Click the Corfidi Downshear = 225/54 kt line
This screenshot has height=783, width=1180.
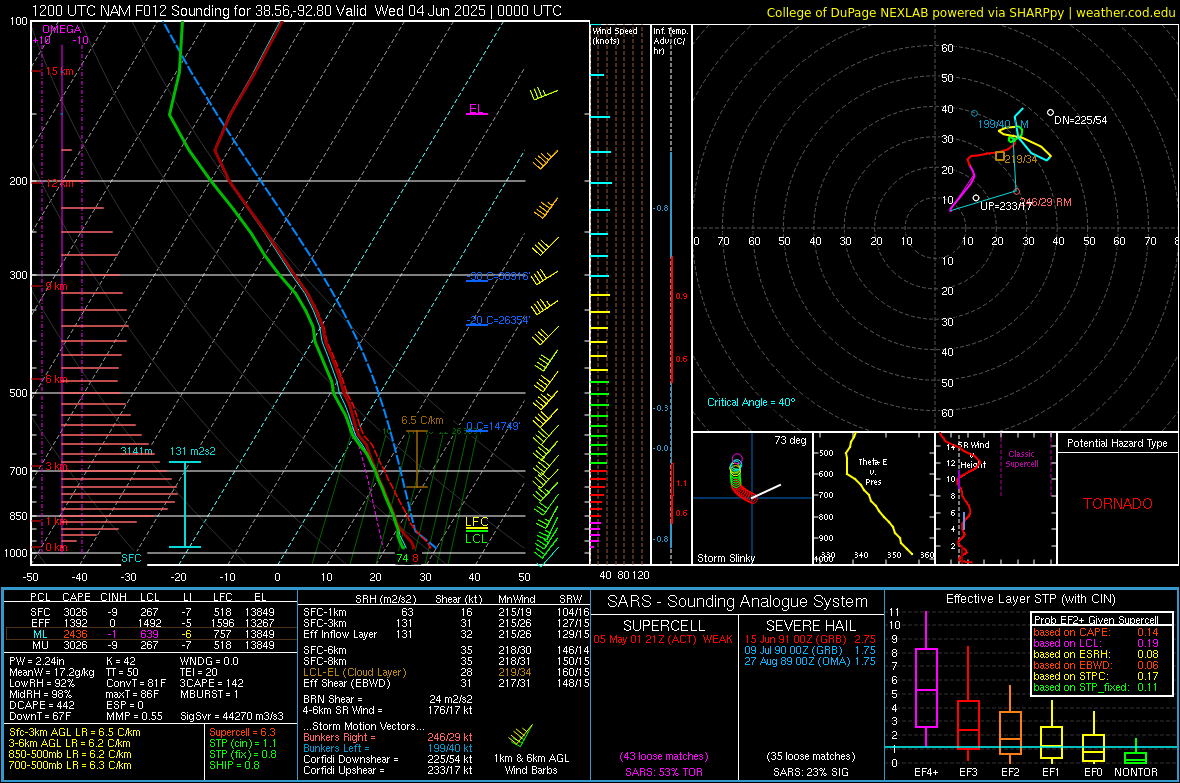click(x=388, y=759)
